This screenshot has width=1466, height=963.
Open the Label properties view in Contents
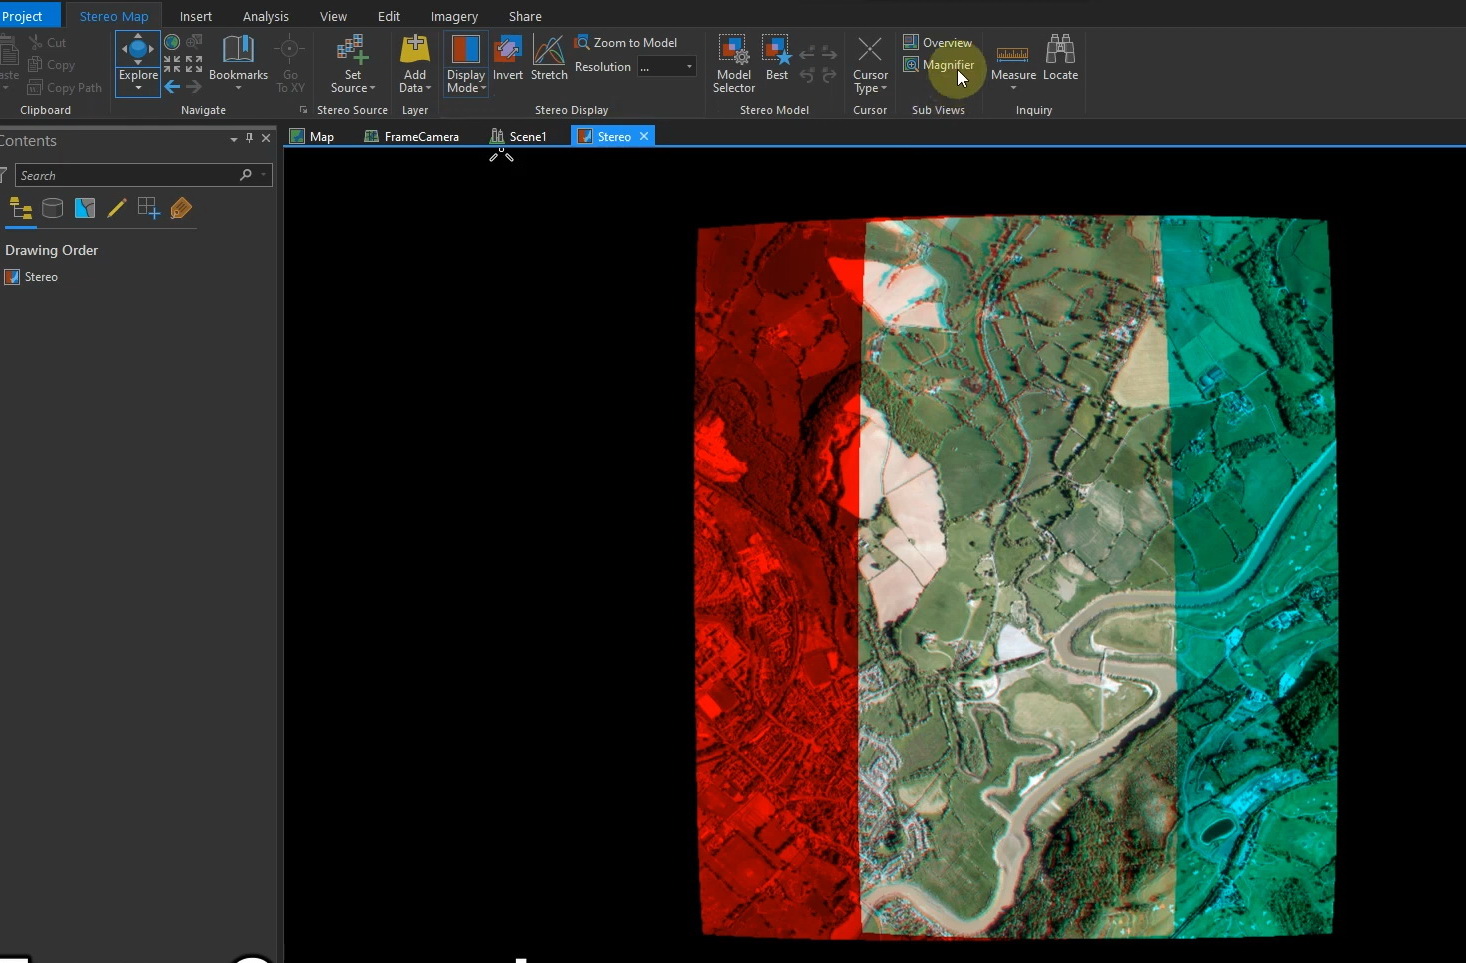[x=181, y=208]
